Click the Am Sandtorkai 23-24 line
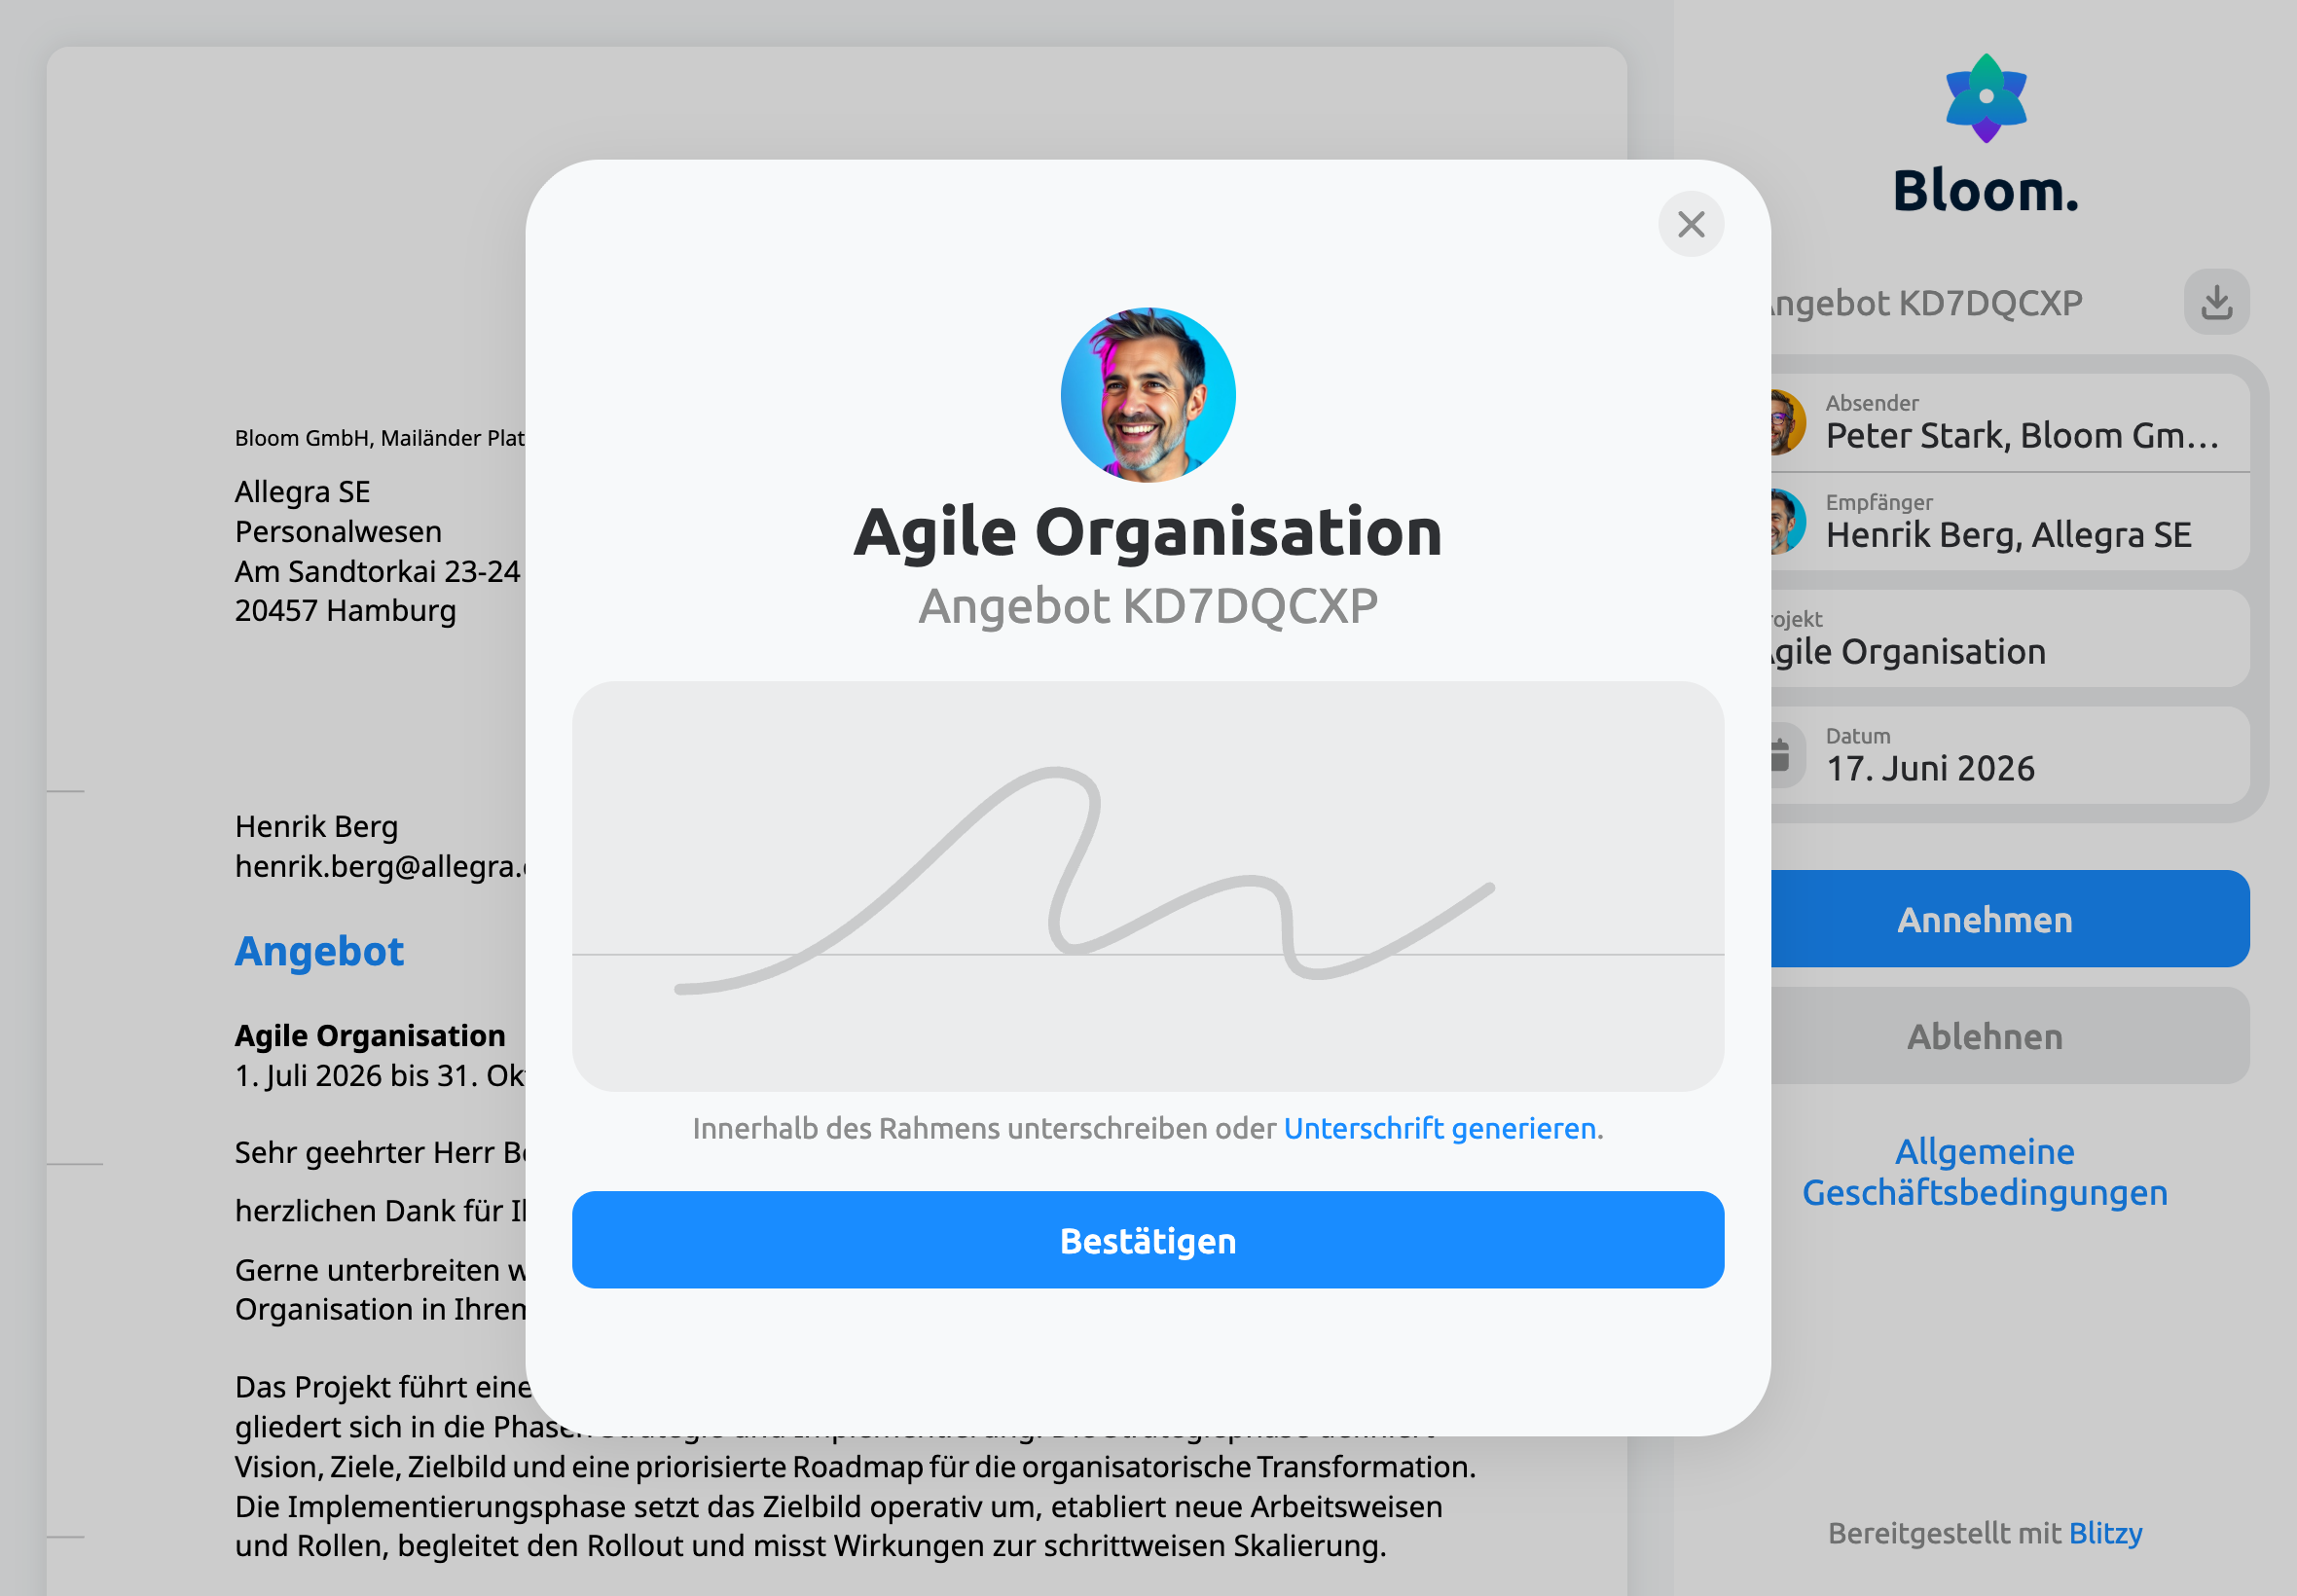Image resolution: width=2297 pixels, height=1596 pixels. point(377,571)
